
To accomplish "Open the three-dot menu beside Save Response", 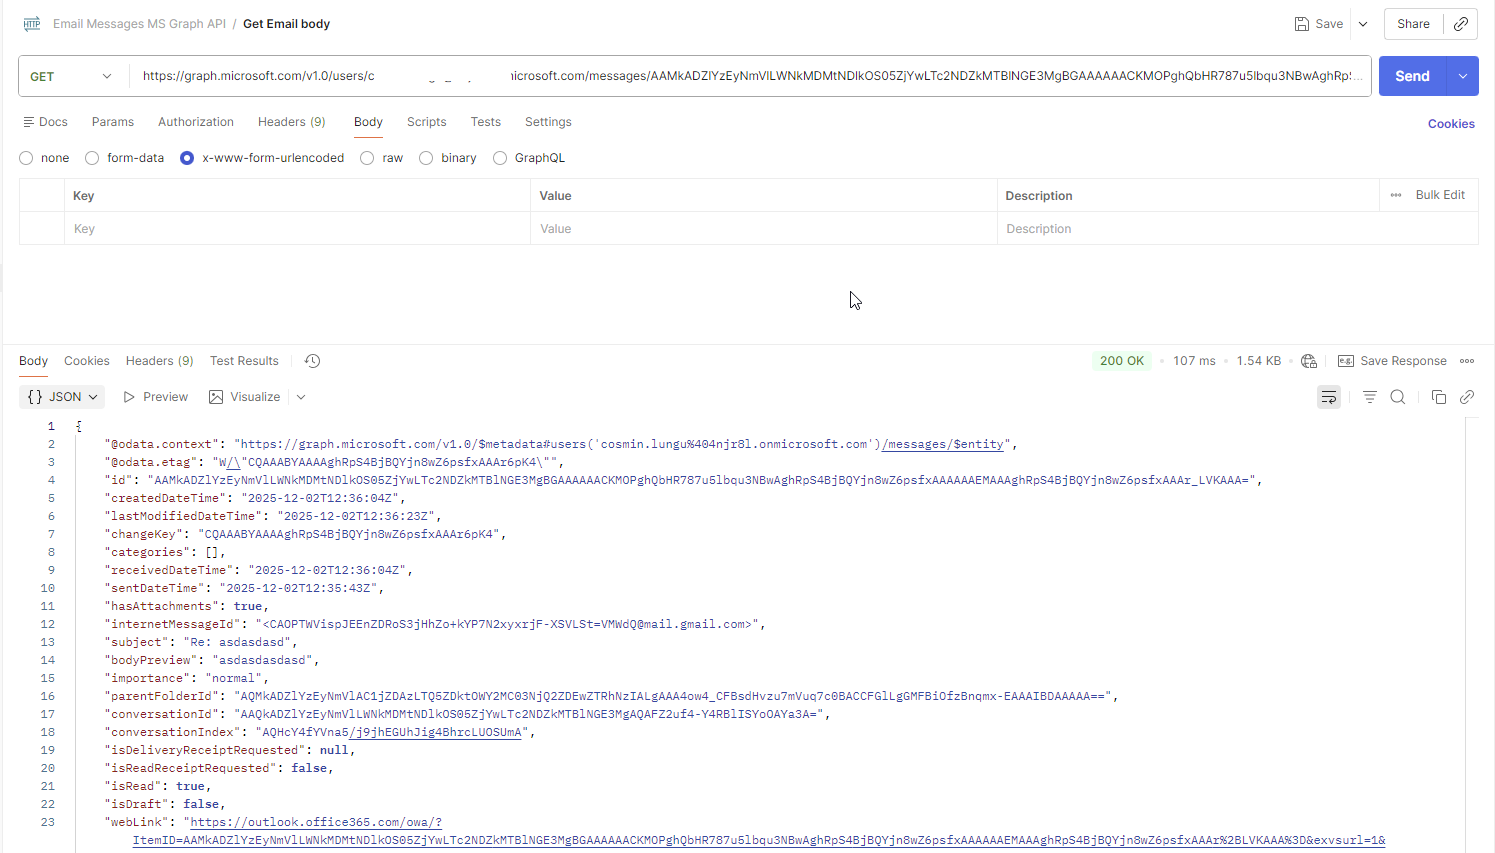I will click(x=1467, y=361).
